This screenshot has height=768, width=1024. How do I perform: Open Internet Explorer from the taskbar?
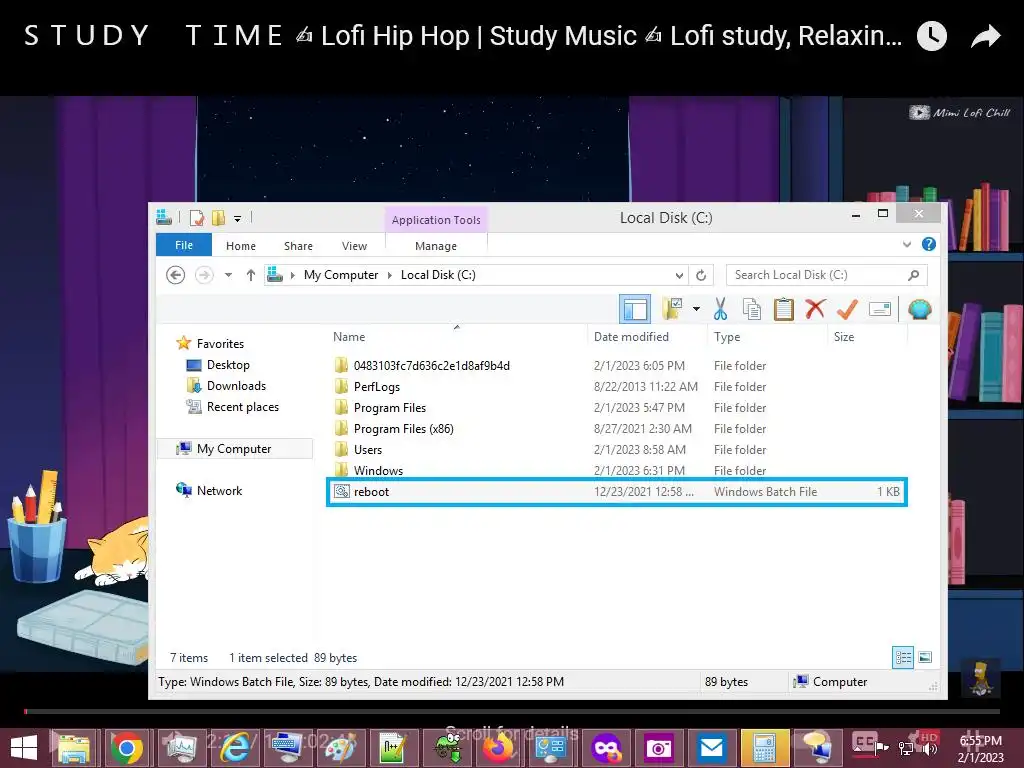(x=234, y=748)
